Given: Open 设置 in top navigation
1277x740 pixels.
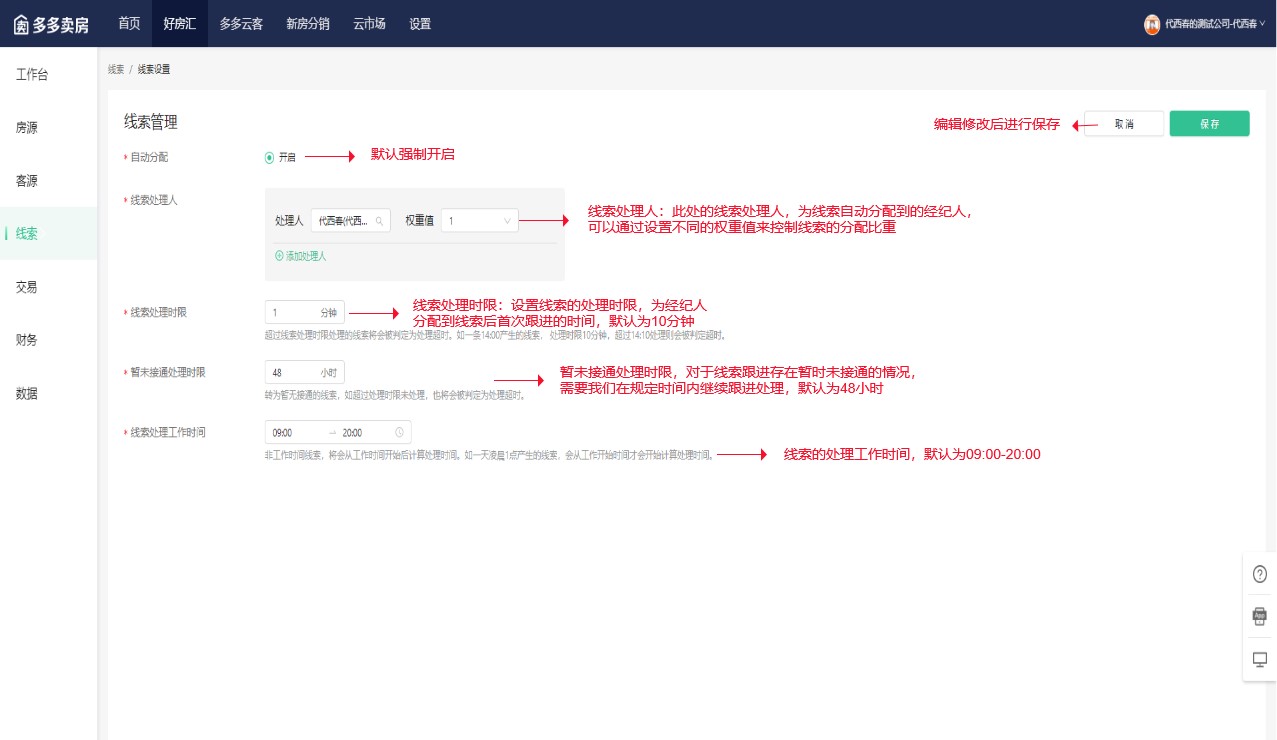Looking at the screenshot, I should 420,23.
